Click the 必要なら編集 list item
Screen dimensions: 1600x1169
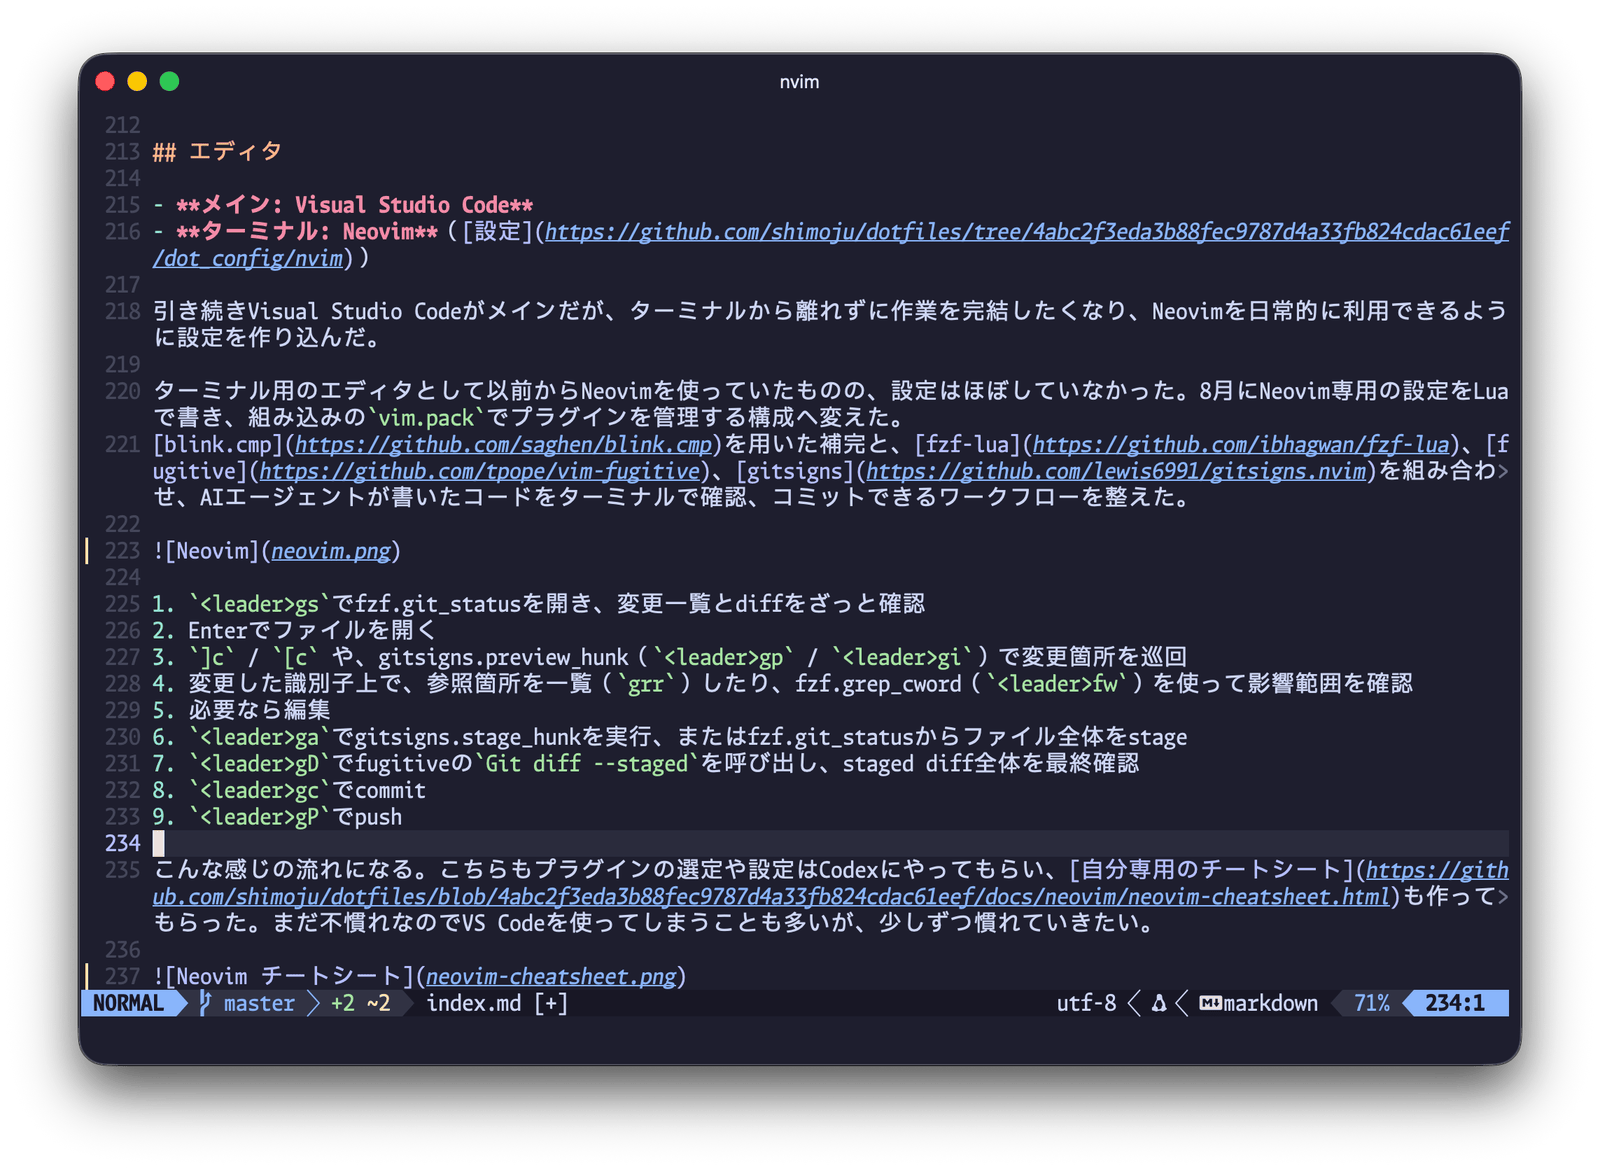click(x=259, y=710)
